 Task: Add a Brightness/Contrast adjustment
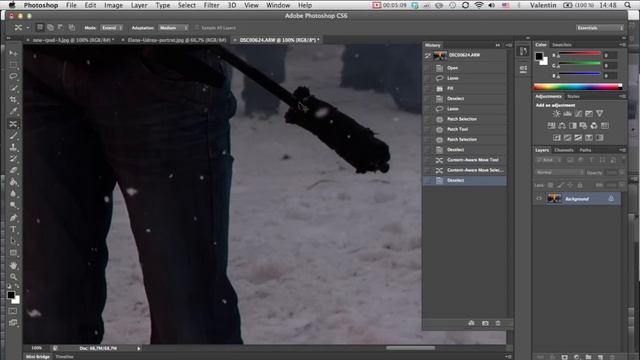click(x=556, y=114)
